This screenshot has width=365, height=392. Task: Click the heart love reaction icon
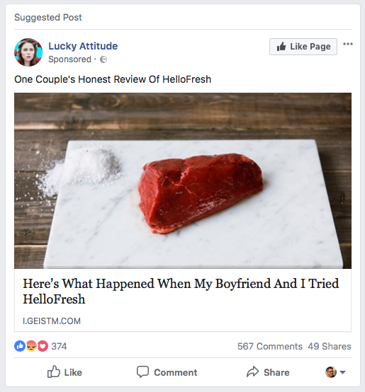[x=43, y=346]
